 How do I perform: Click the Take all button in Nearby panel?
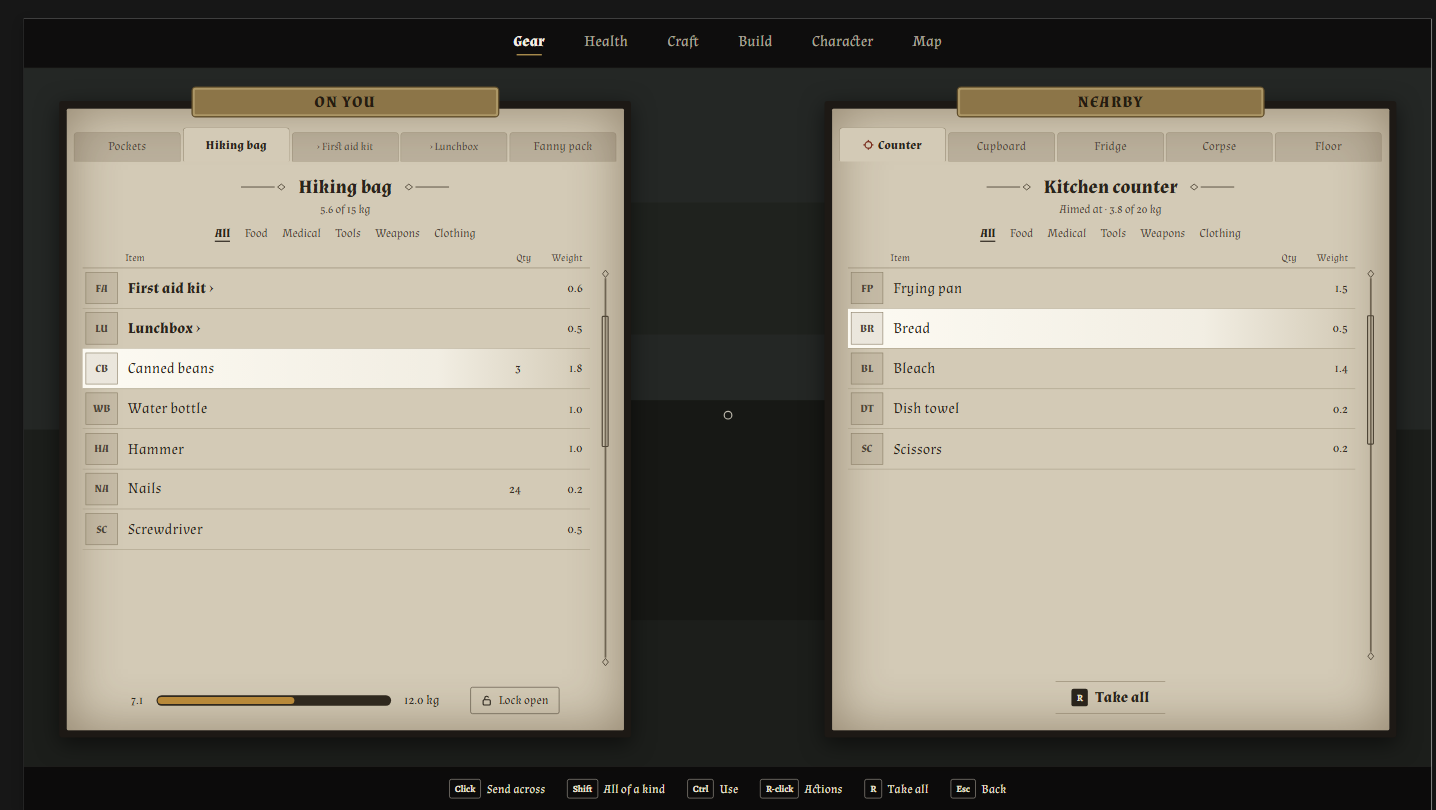click(x=1110, y=697)
